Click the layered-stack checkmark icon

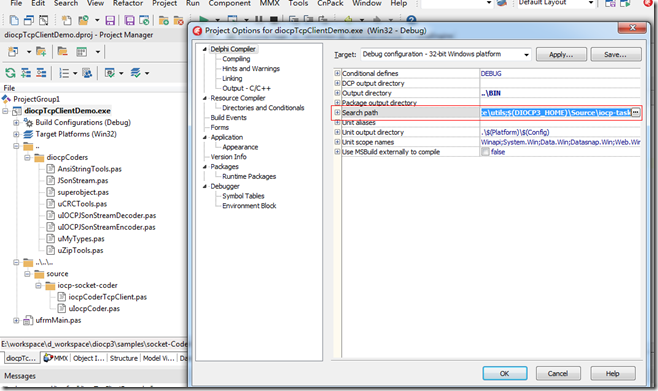135,73
